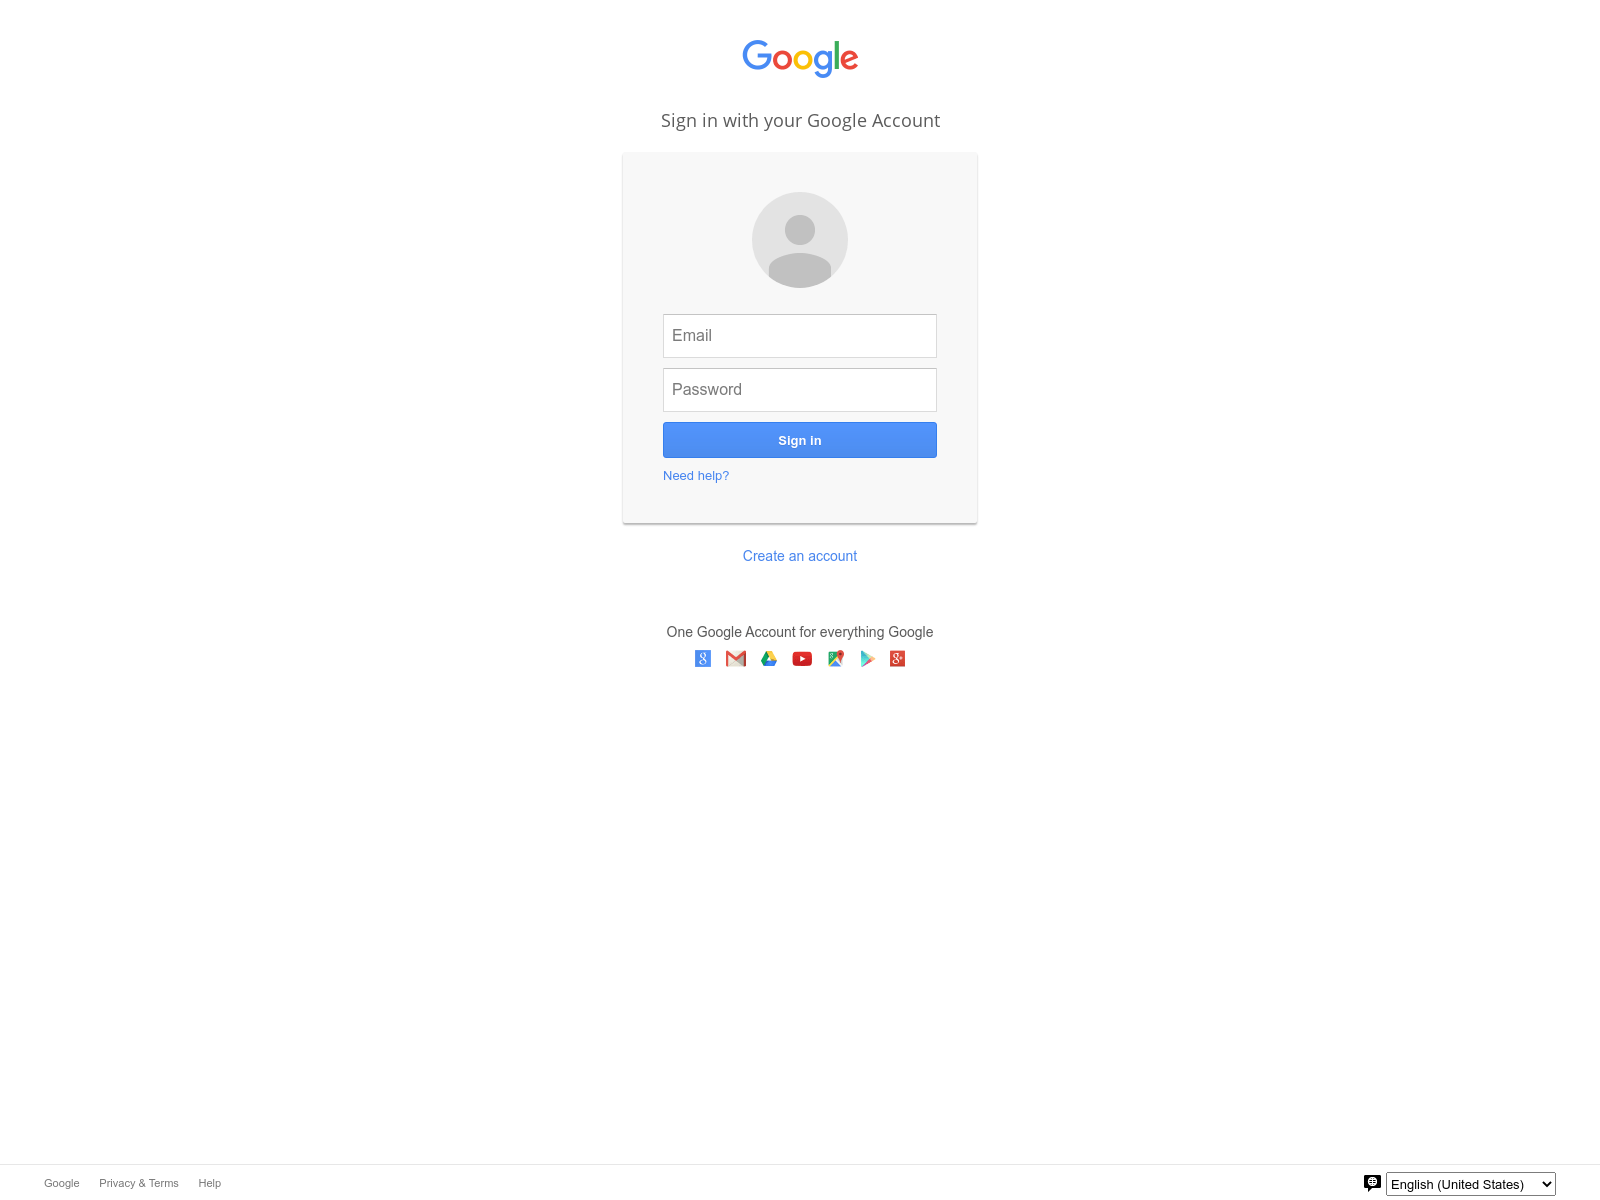1600x1200 pixels.
Task: Open the Need help? link
Action: (x=696, y=476)
